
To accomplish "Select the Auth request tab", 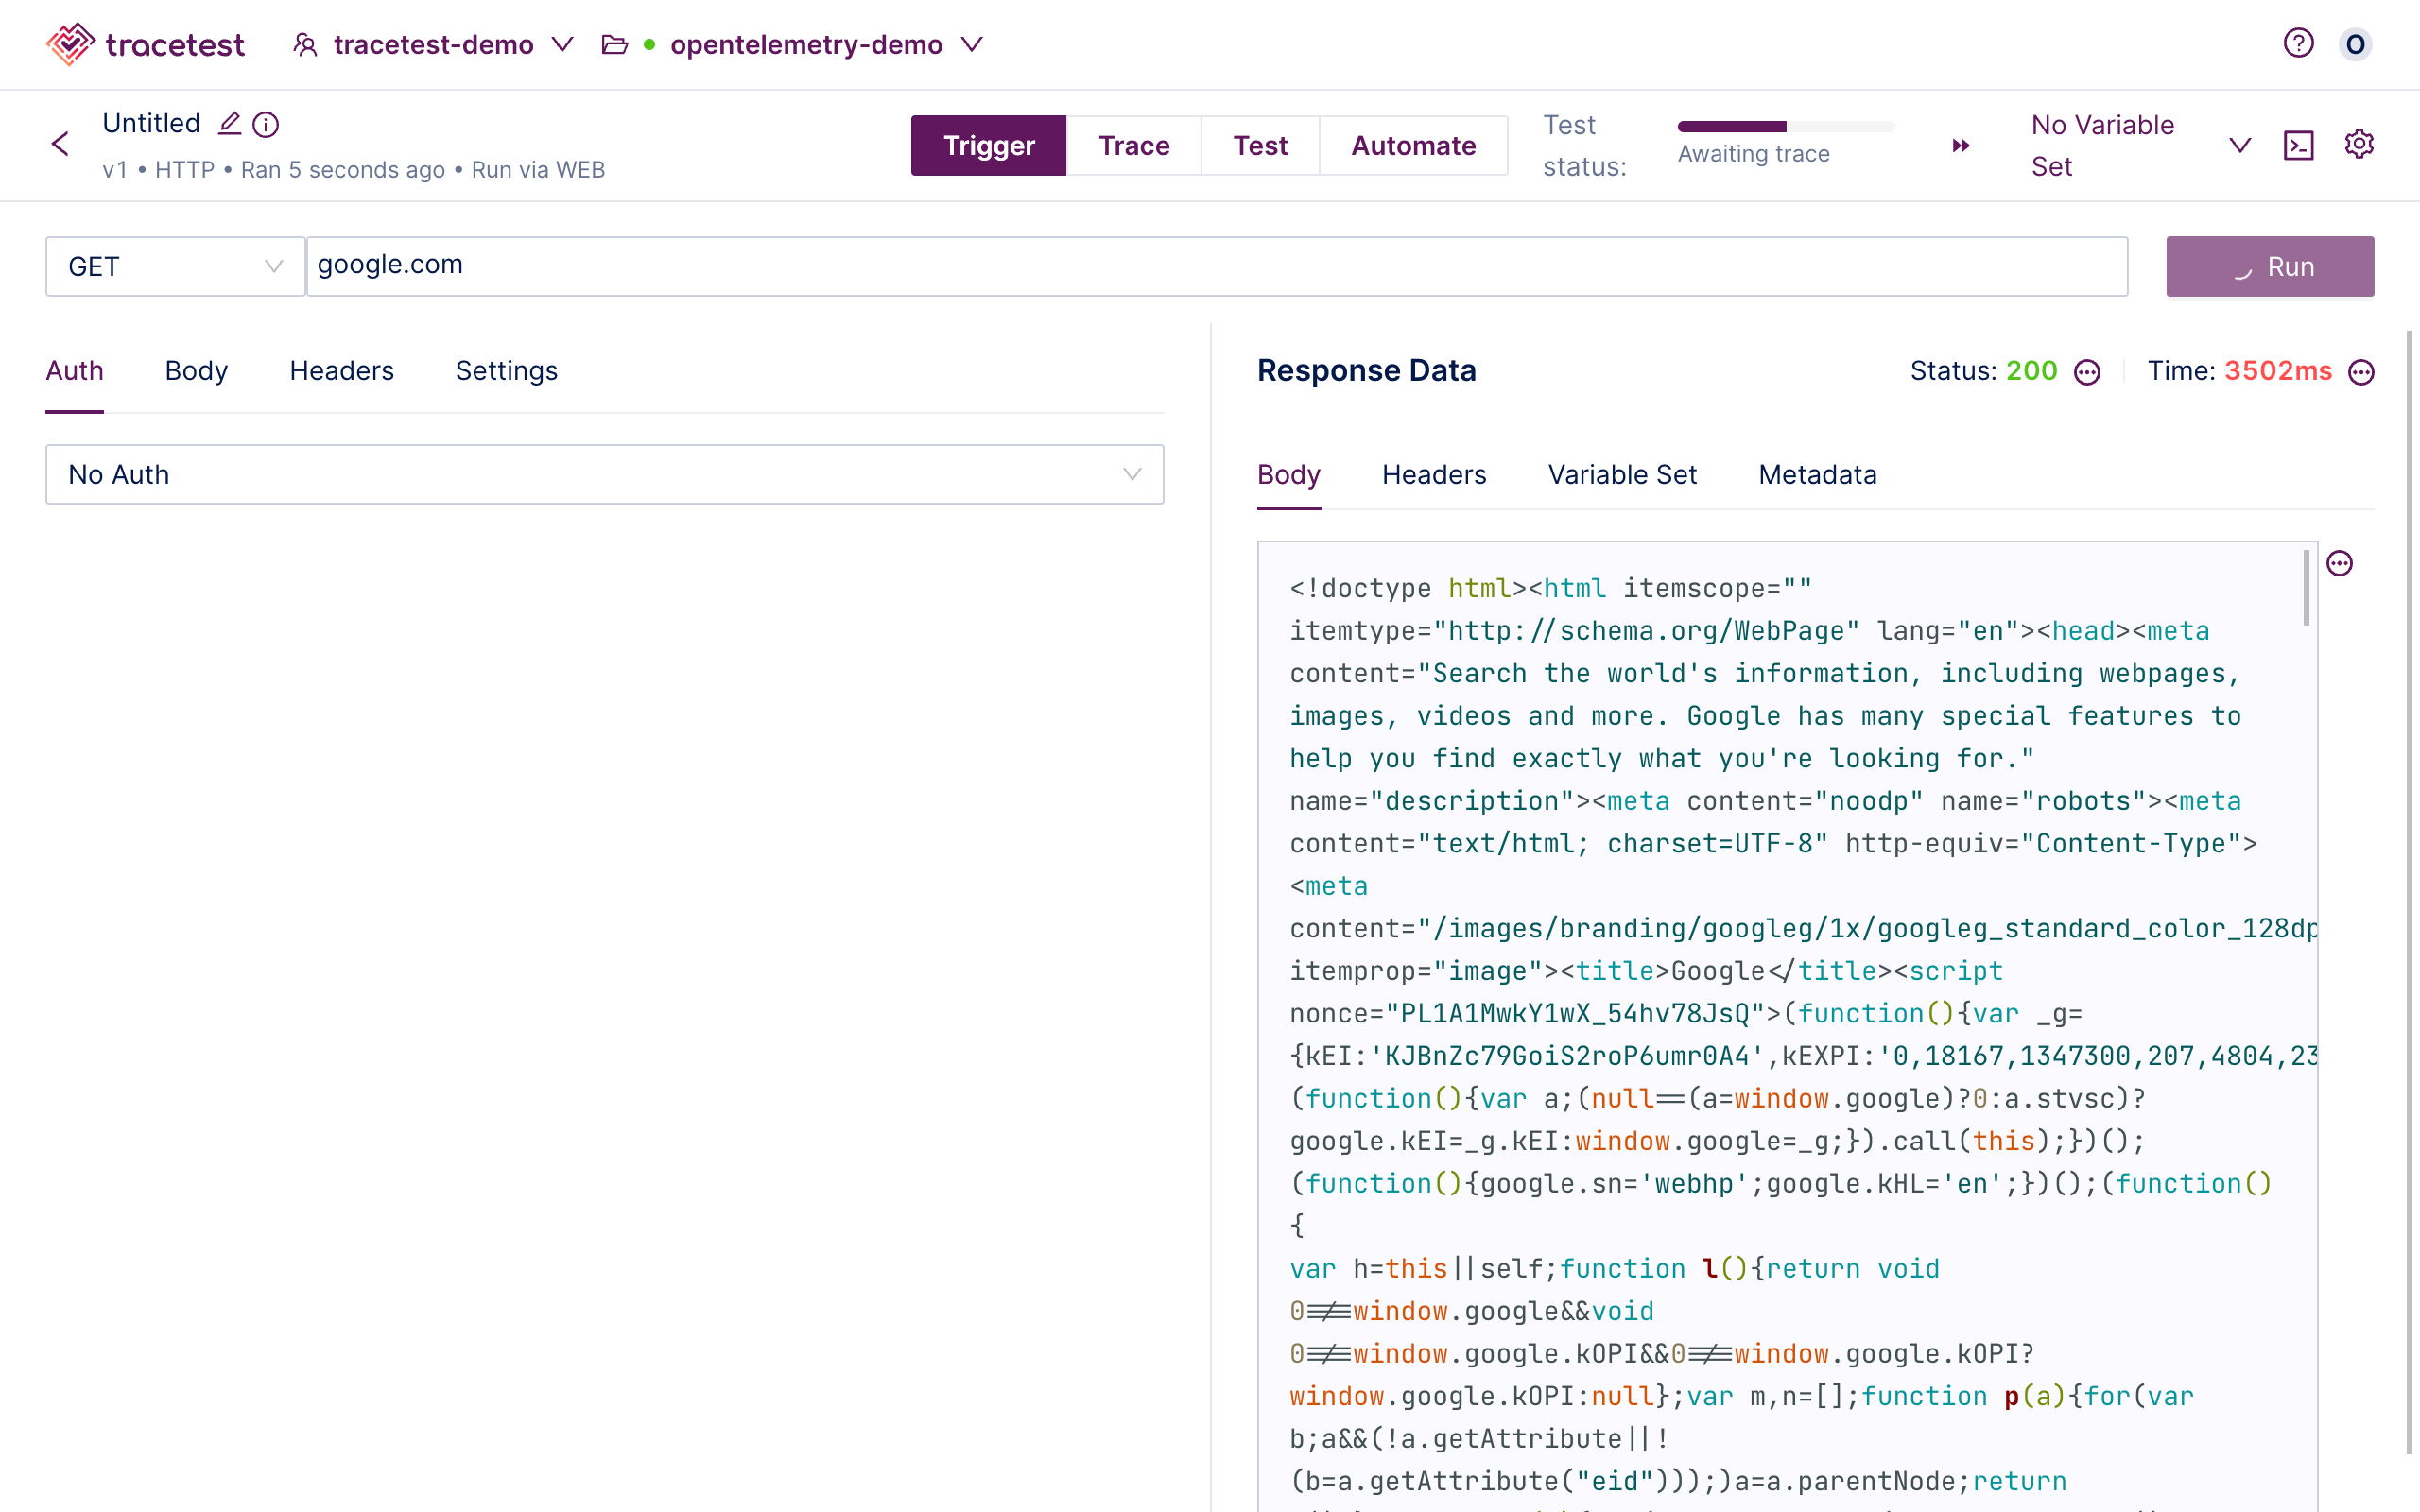I will 74,371.
